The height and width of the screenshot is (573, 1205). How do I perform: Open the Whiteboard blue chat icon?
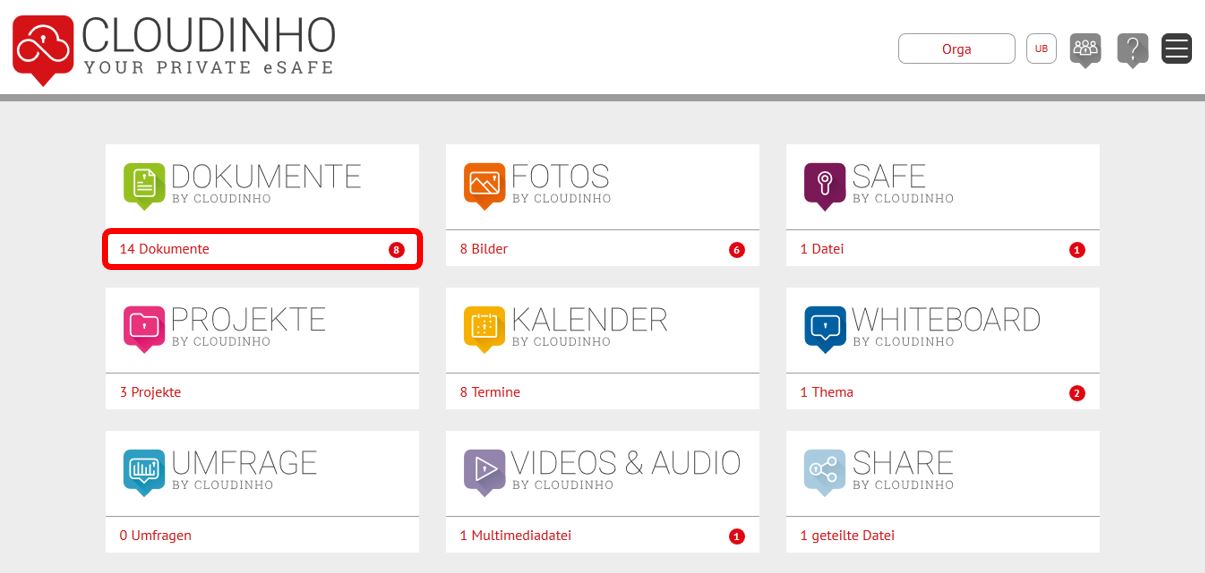825,329
